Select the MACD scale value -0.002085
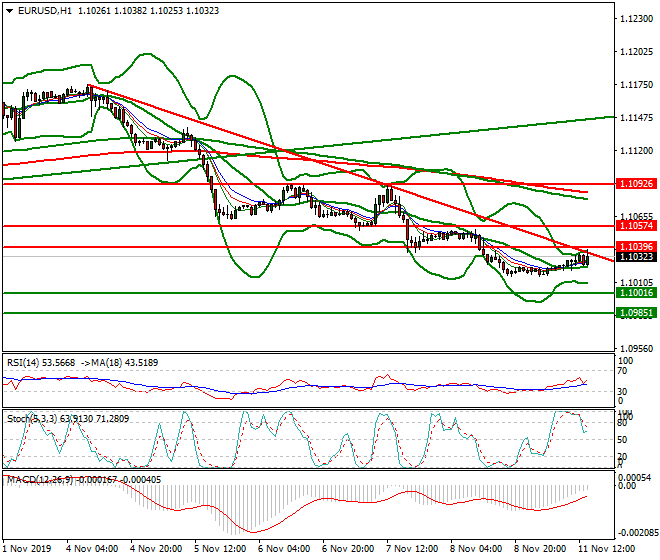Image resolution: width=660 pixels, height=560 pixels. pos(638,533)
